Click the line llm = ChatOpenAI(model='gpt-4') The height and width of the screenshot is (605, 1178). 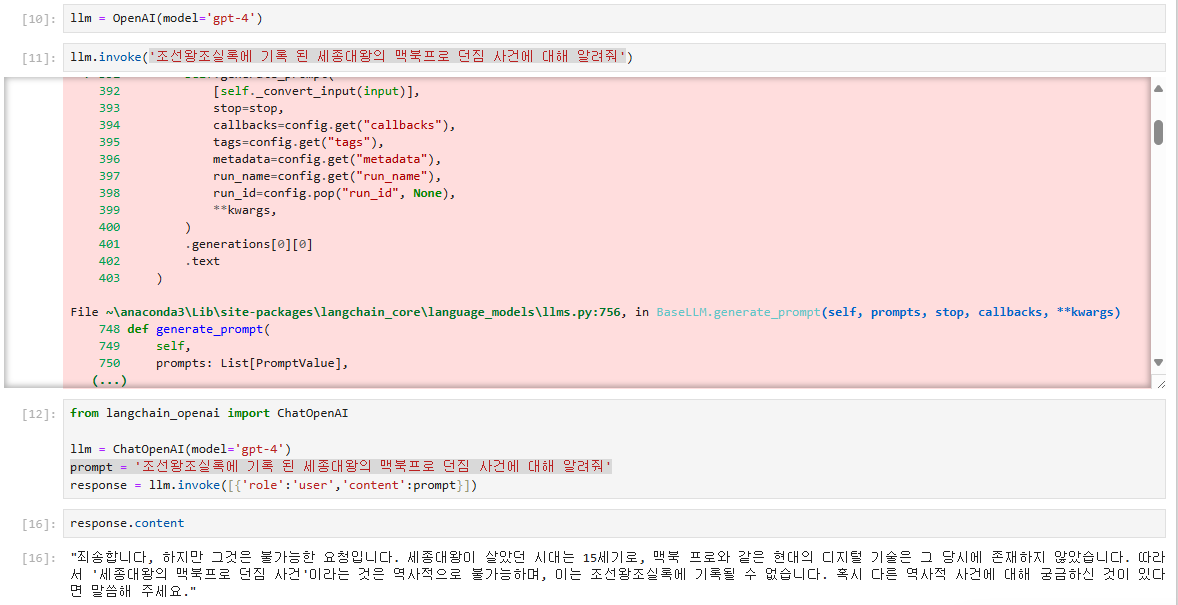[x=181, y=449]
